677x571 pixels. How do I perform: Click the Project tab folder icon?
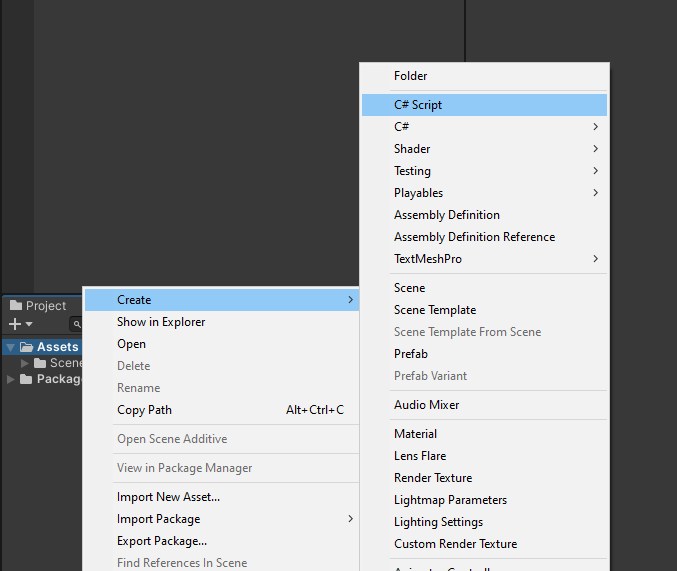click(16, 305)
